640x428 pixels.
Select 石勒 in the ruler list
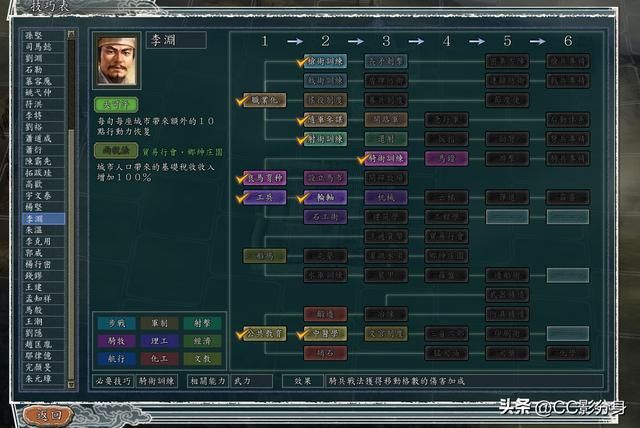(43, 69)
